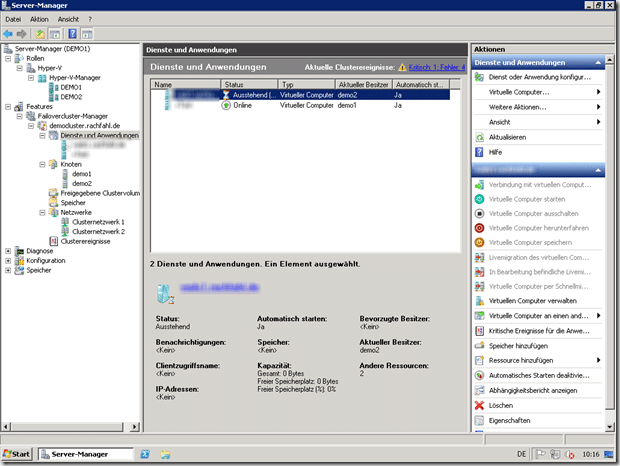Click the blue Help question mark toolbar icon
The height and width of the screenshot is (466, 620).
point(72,34)
